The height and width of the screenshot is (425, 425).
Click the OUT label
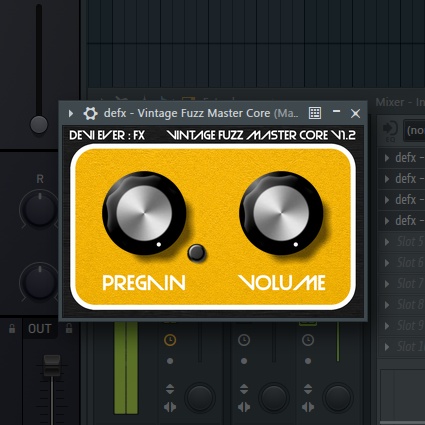click(x=40, y=329)
